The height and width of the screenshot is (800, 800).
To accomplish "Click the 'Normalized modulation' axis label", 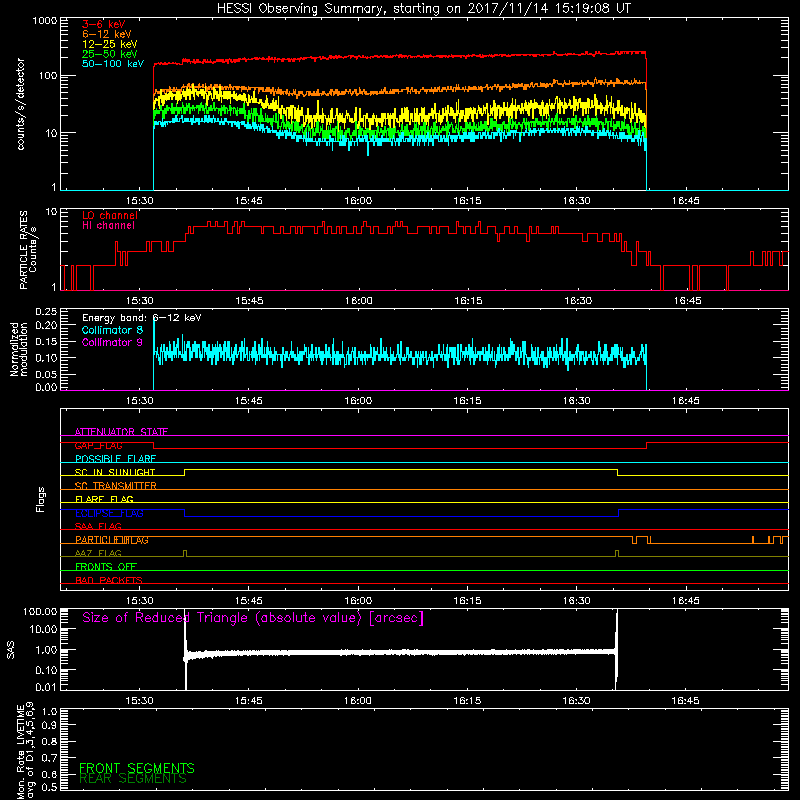I will 18,349.
